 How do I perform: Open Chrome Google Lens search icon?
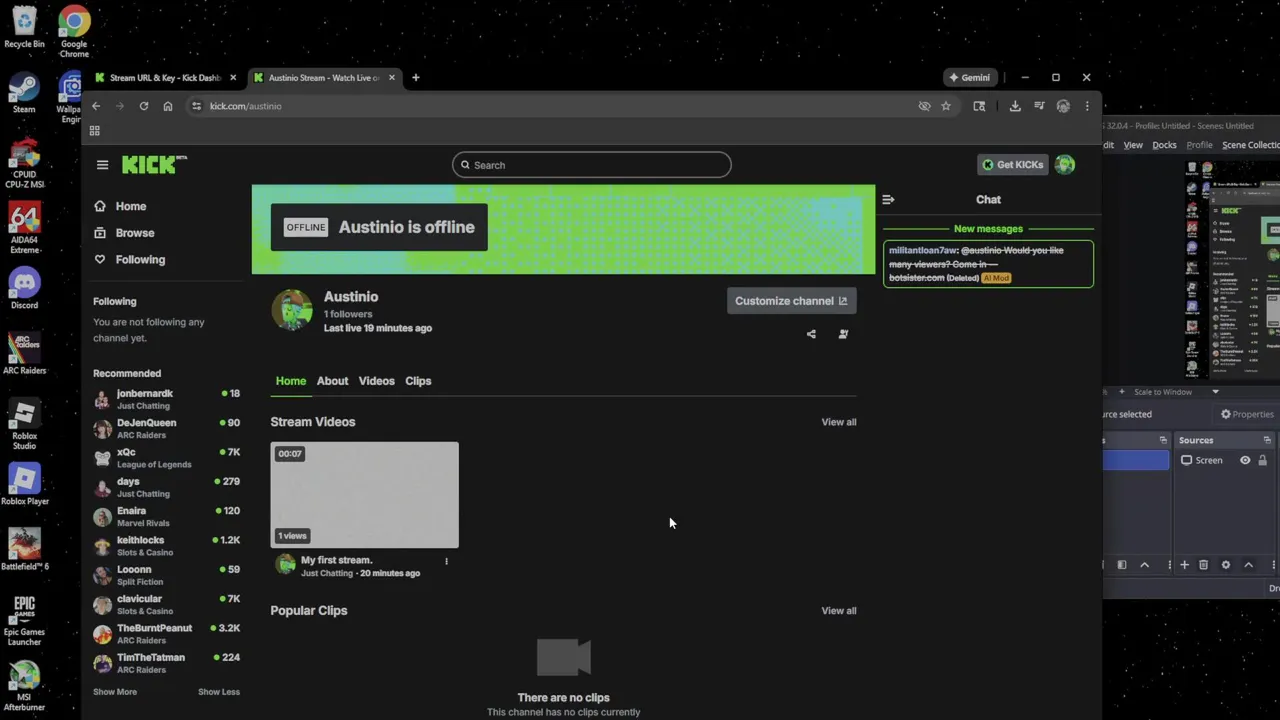pos(979,106)
